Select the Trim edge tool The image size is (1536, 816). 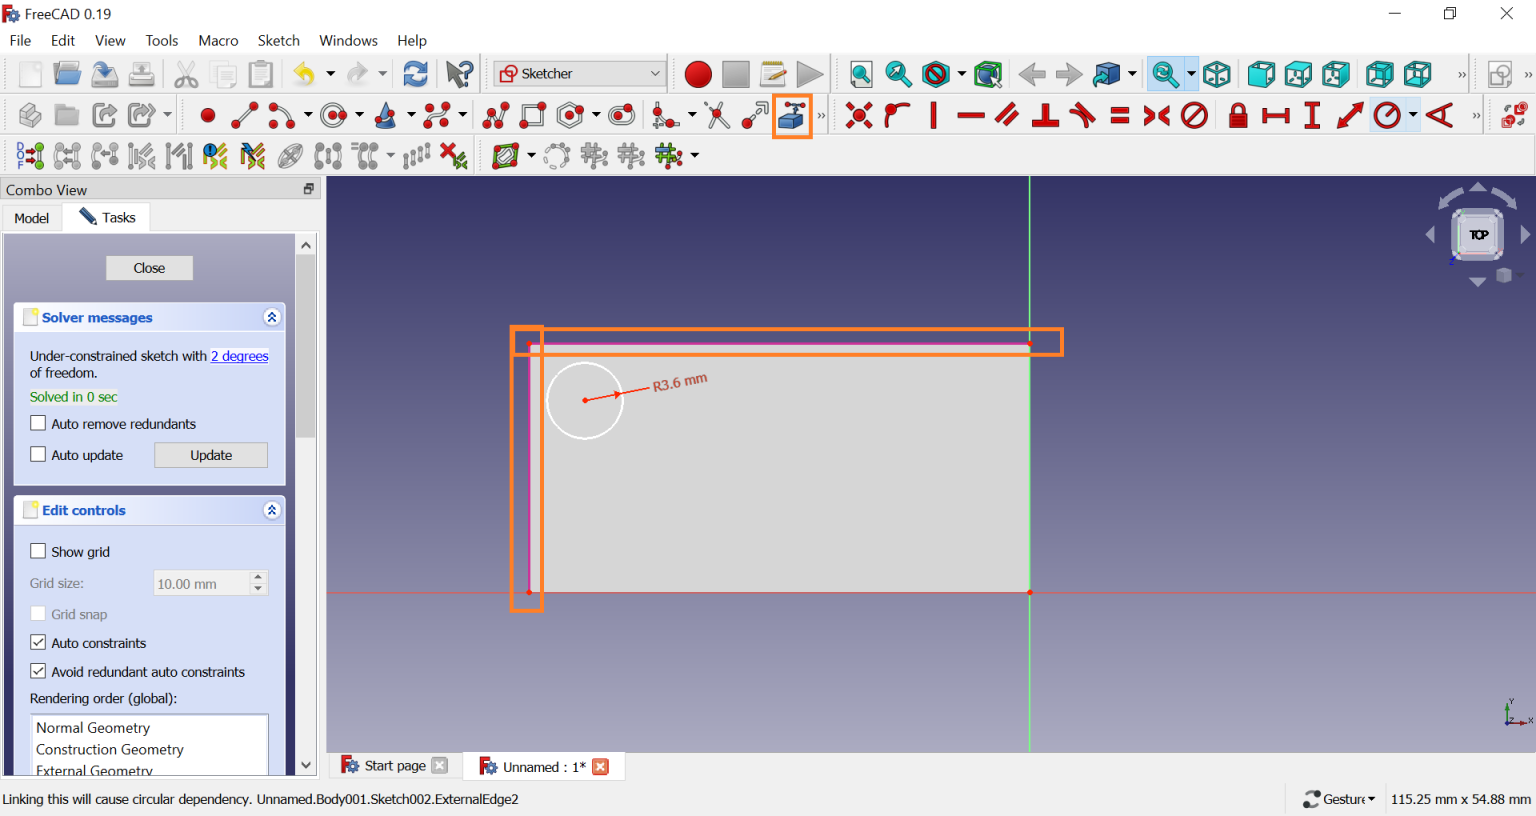[717, 116]
